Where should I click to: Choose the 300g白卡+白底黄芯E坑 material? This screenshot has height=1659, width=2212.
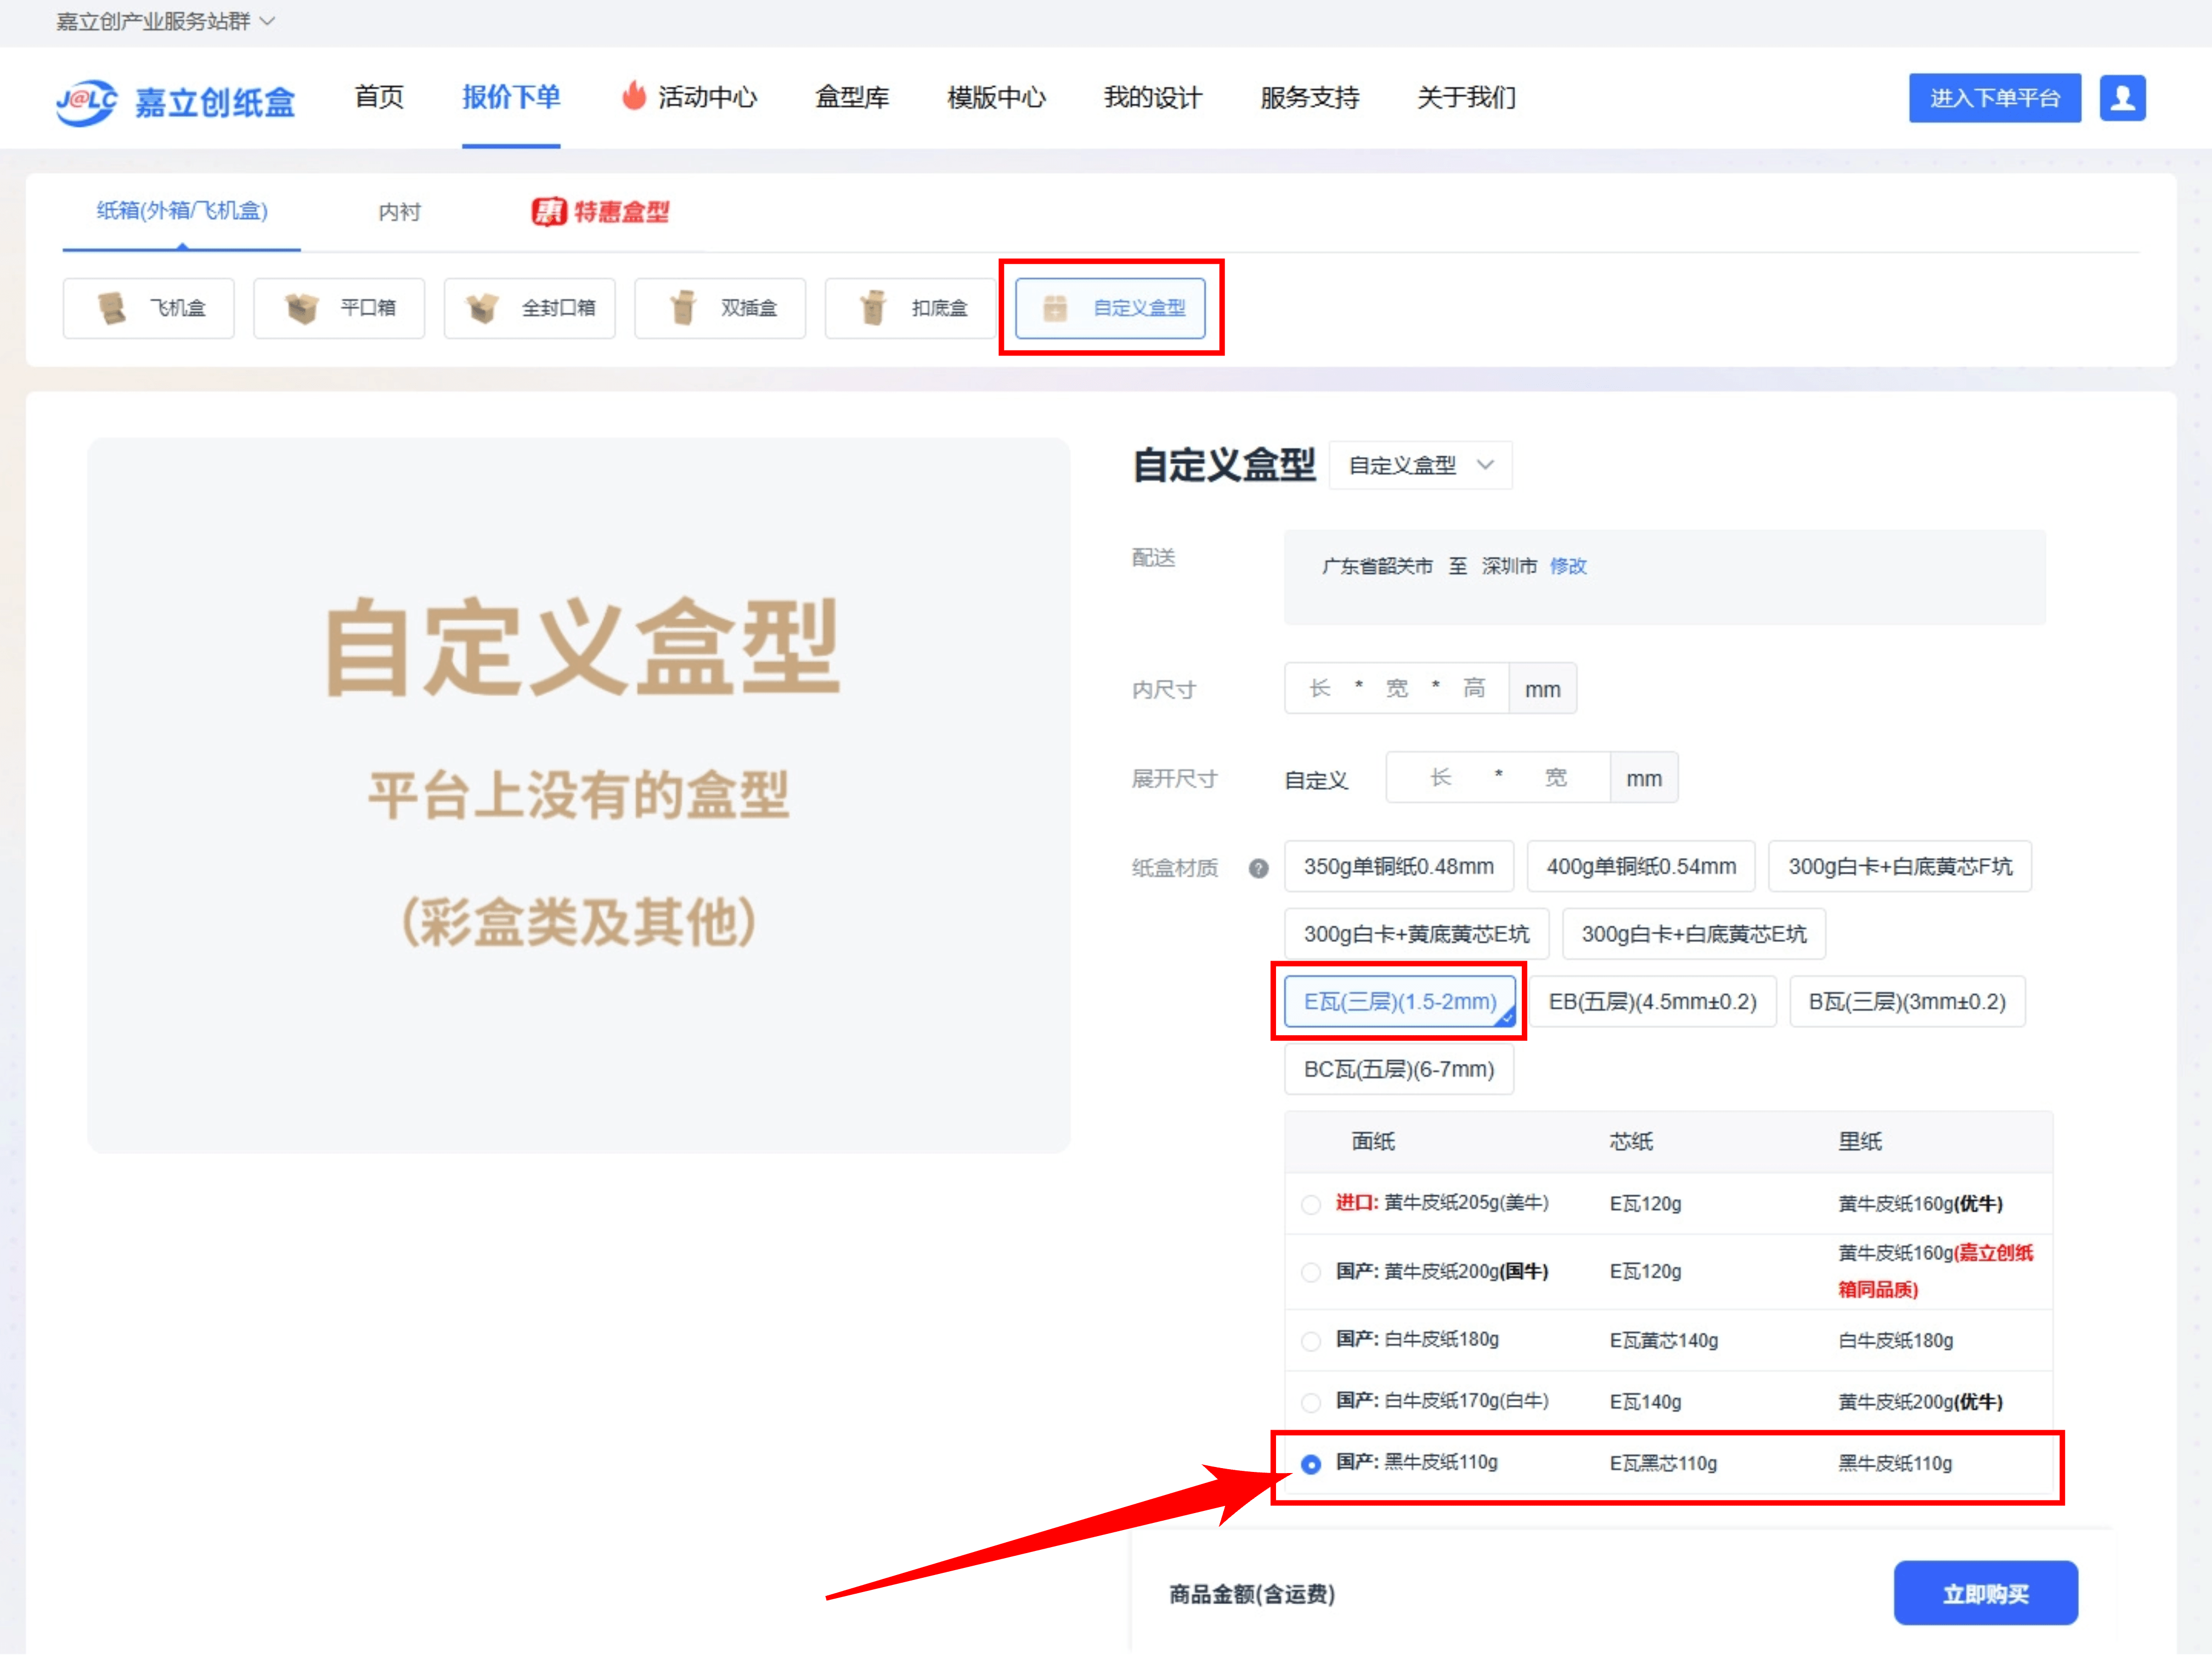pos(1694,934)
